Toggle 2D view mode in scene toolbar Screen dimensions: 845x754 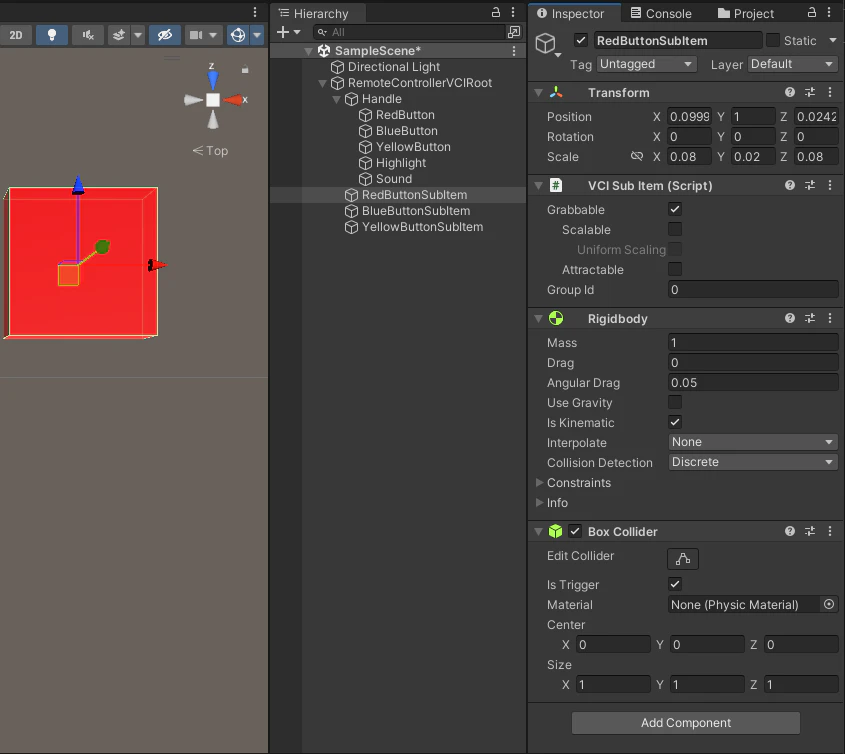[16, 36]
